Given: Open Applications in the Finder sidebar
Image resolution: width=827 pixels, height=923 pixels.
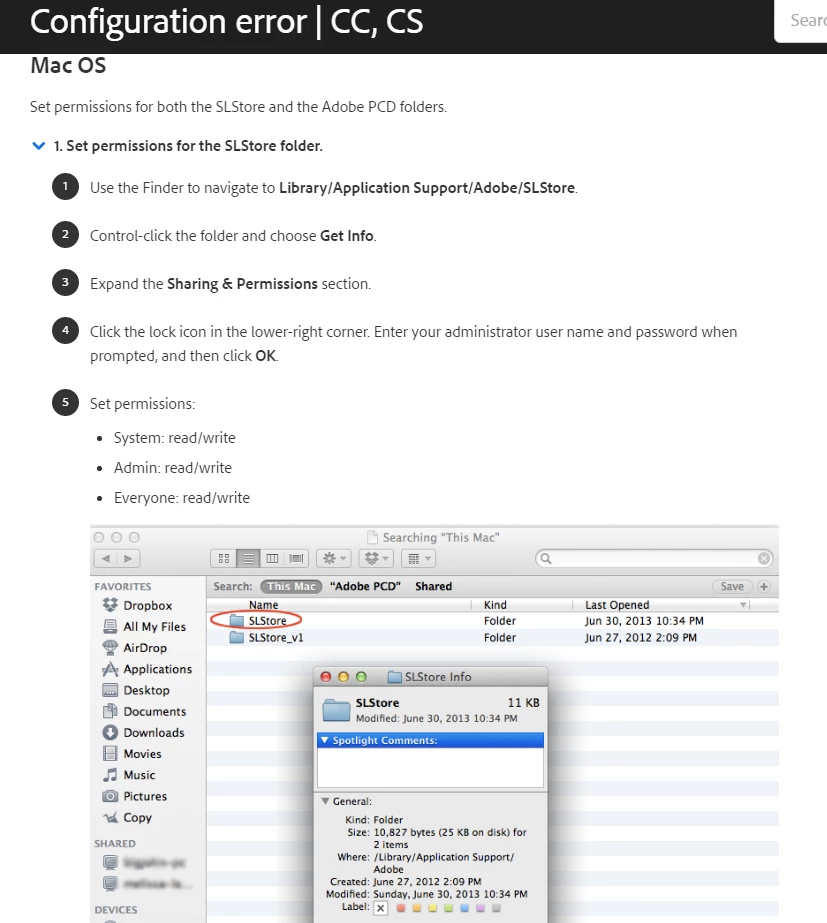Looking at the screenshot, I should (147, 669).
